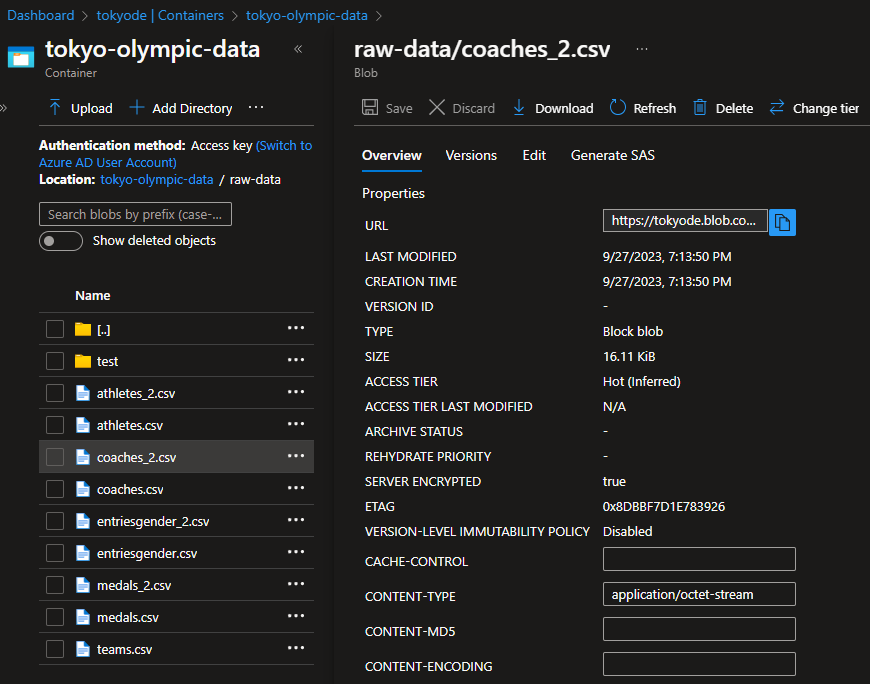
Task: Check the checkbox next to coaches_2.csv
Action: pos(55,456)
